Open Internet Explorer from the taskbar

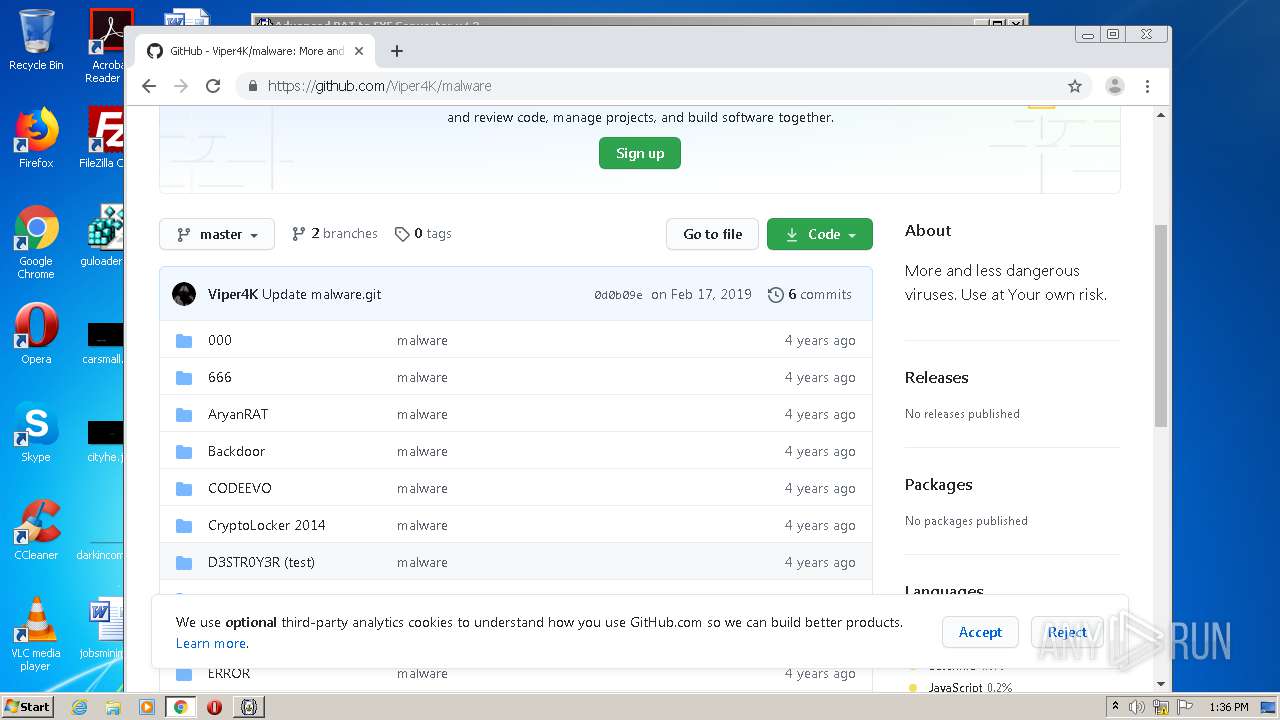79,707
